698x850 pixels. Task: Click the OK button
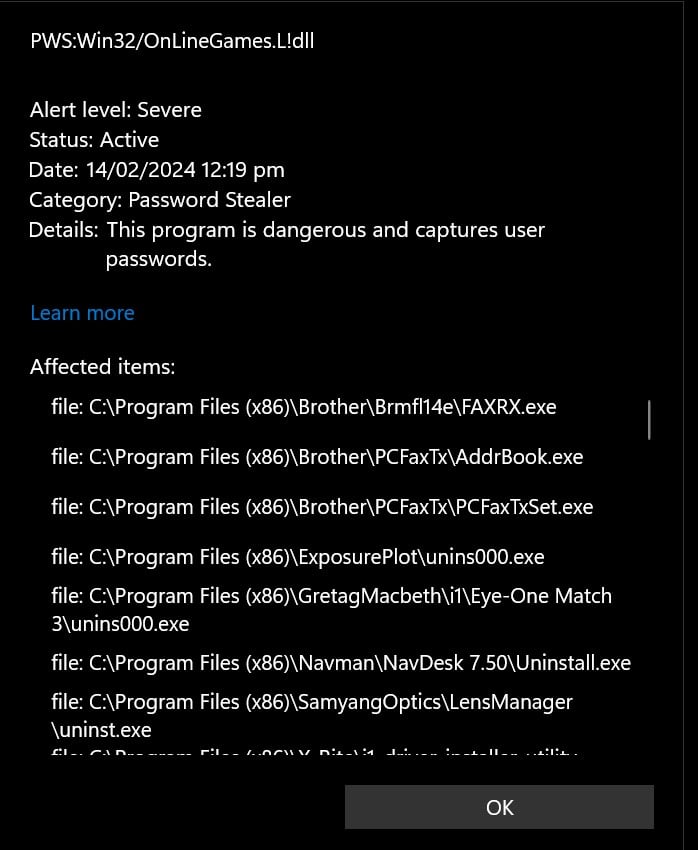point(499,807)
